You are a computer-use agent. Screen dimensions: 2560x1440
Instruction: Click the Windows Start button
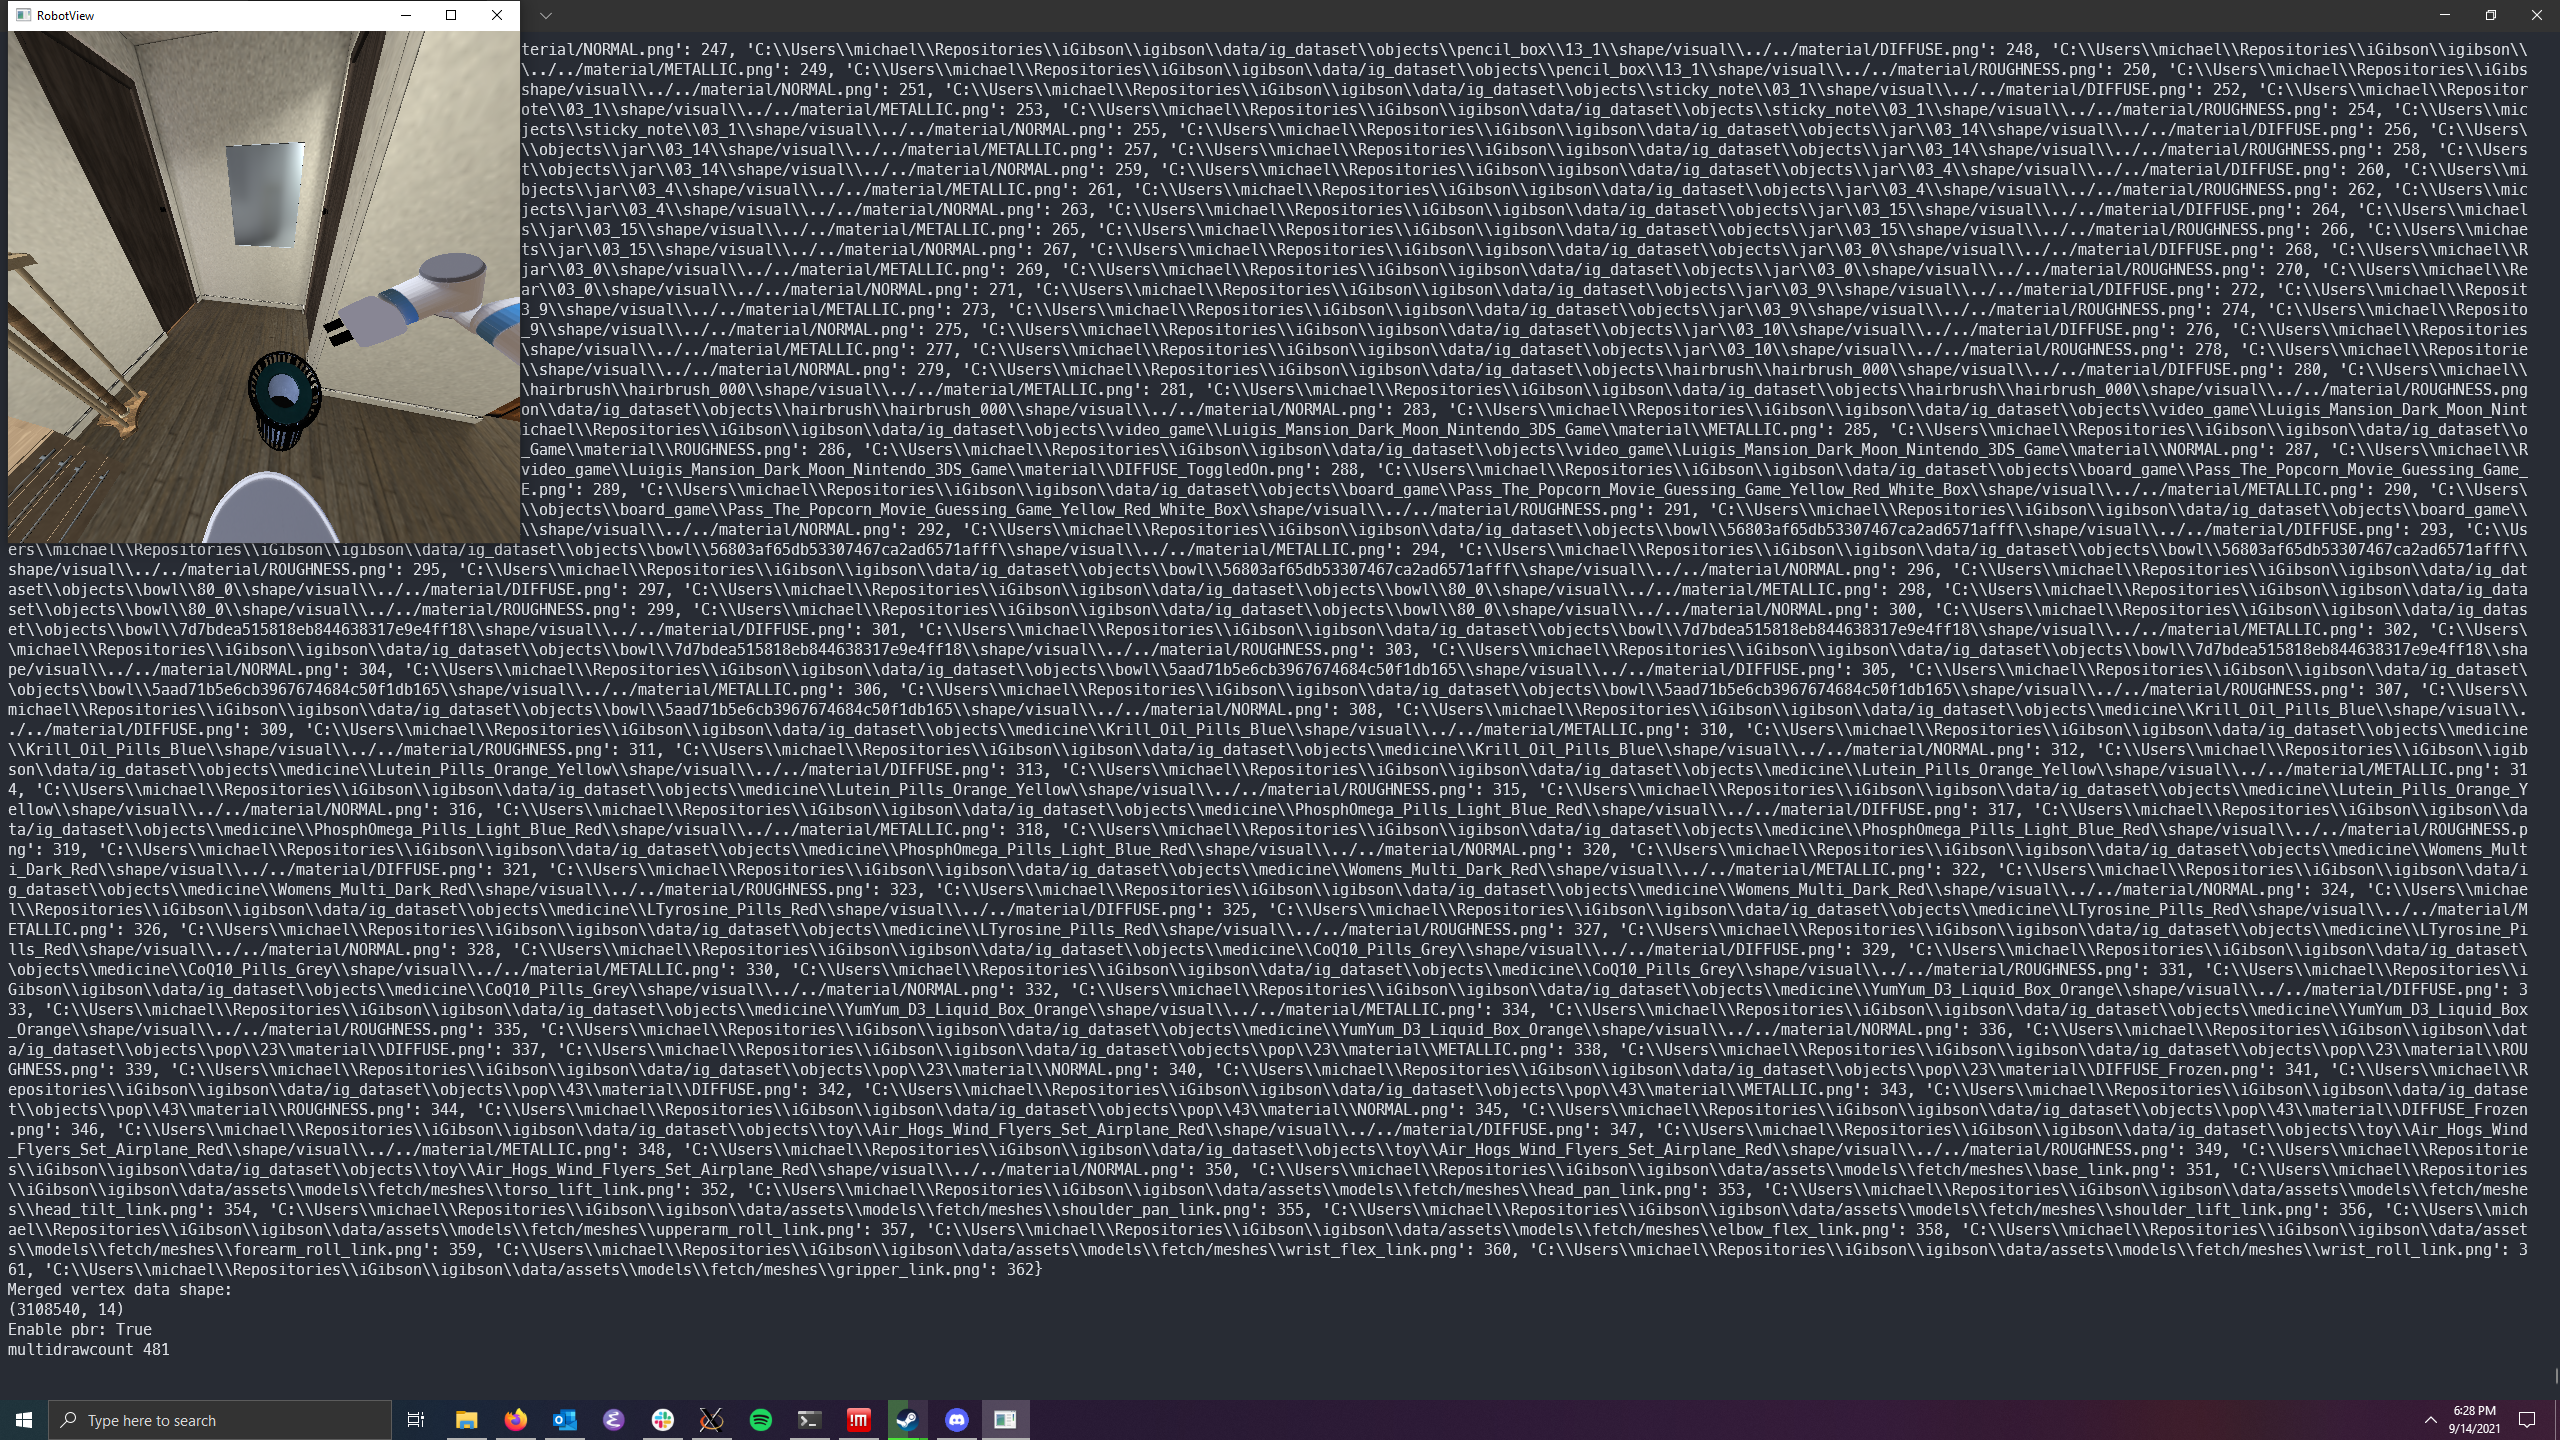pyautogui.click(x=22, y=1419)
